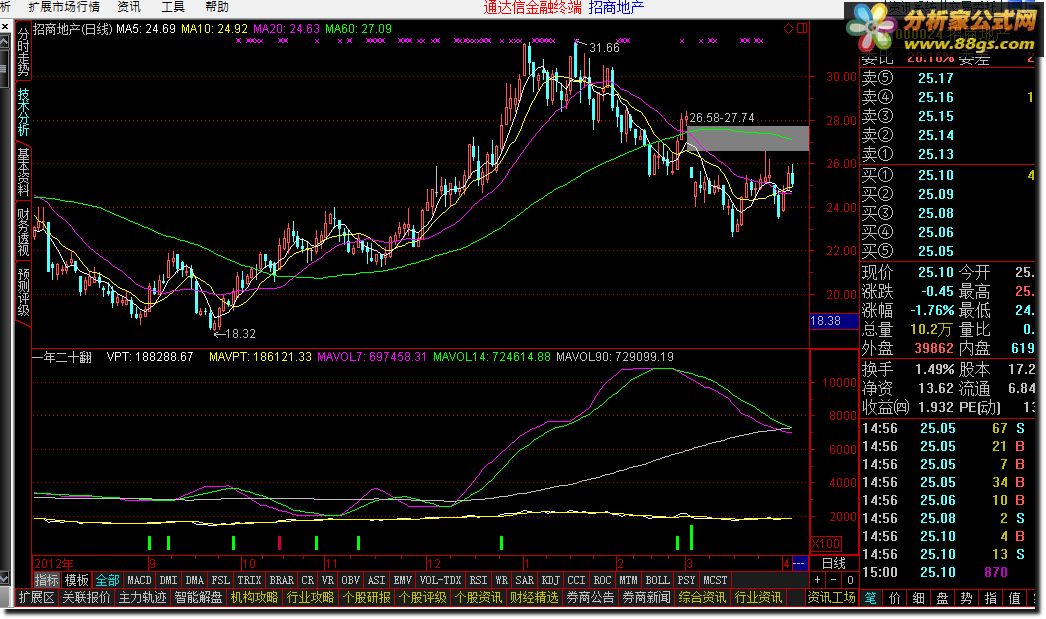This screenshot has height=619, width=1046.
Task: Click the blue dashed box at time axis end
Action: coord(800,564)
